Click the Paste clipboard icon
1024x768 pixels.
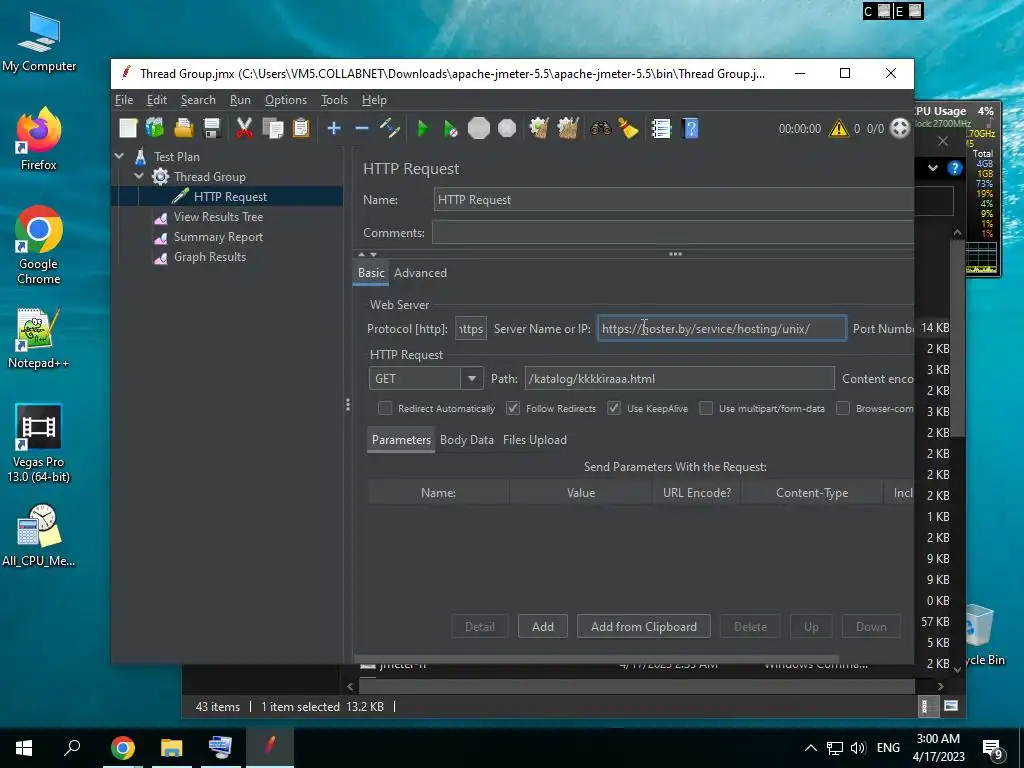(x=300, y=128)
